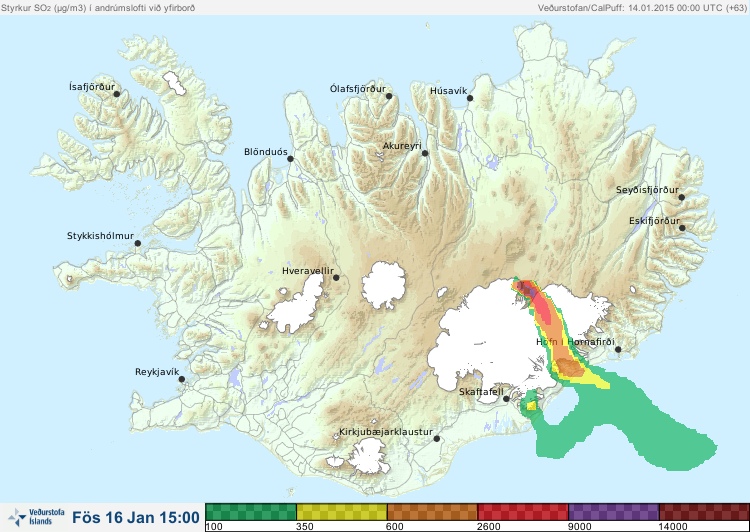
Task: Click the 'Skaftafell' label text
Action: (481, 392)
